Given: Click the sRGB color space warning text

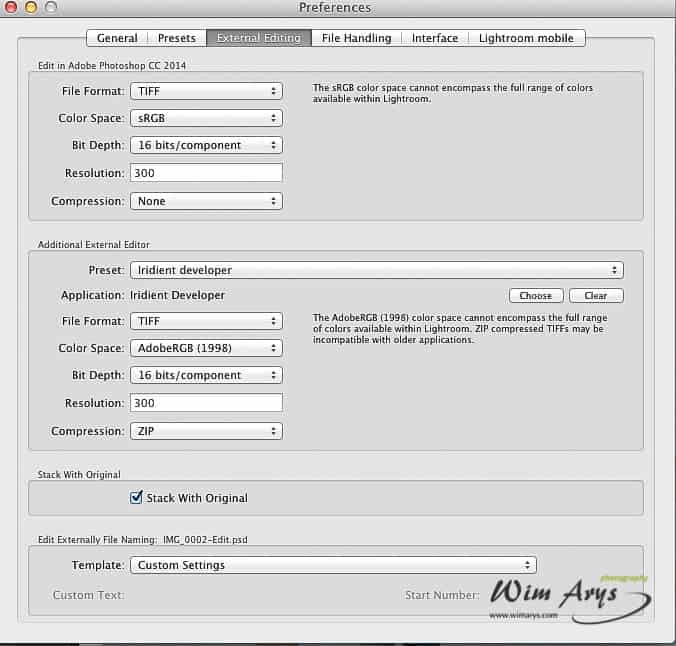Looking at the screenshot, I should (452, 93).
